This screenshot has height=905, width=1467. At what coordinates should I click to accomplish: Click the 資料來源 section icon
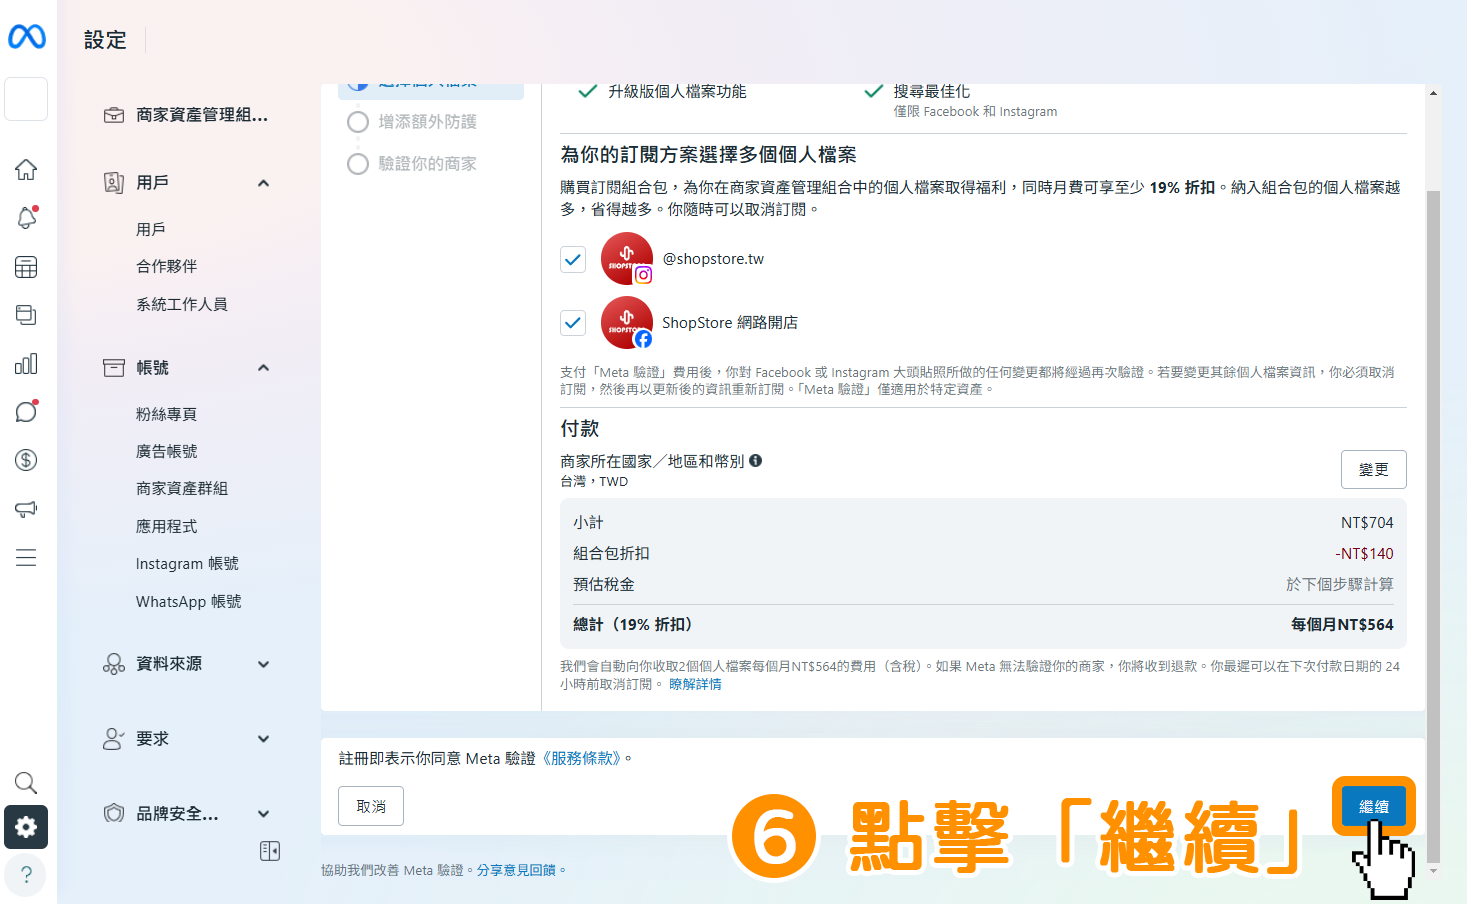(x=114, y=664)
